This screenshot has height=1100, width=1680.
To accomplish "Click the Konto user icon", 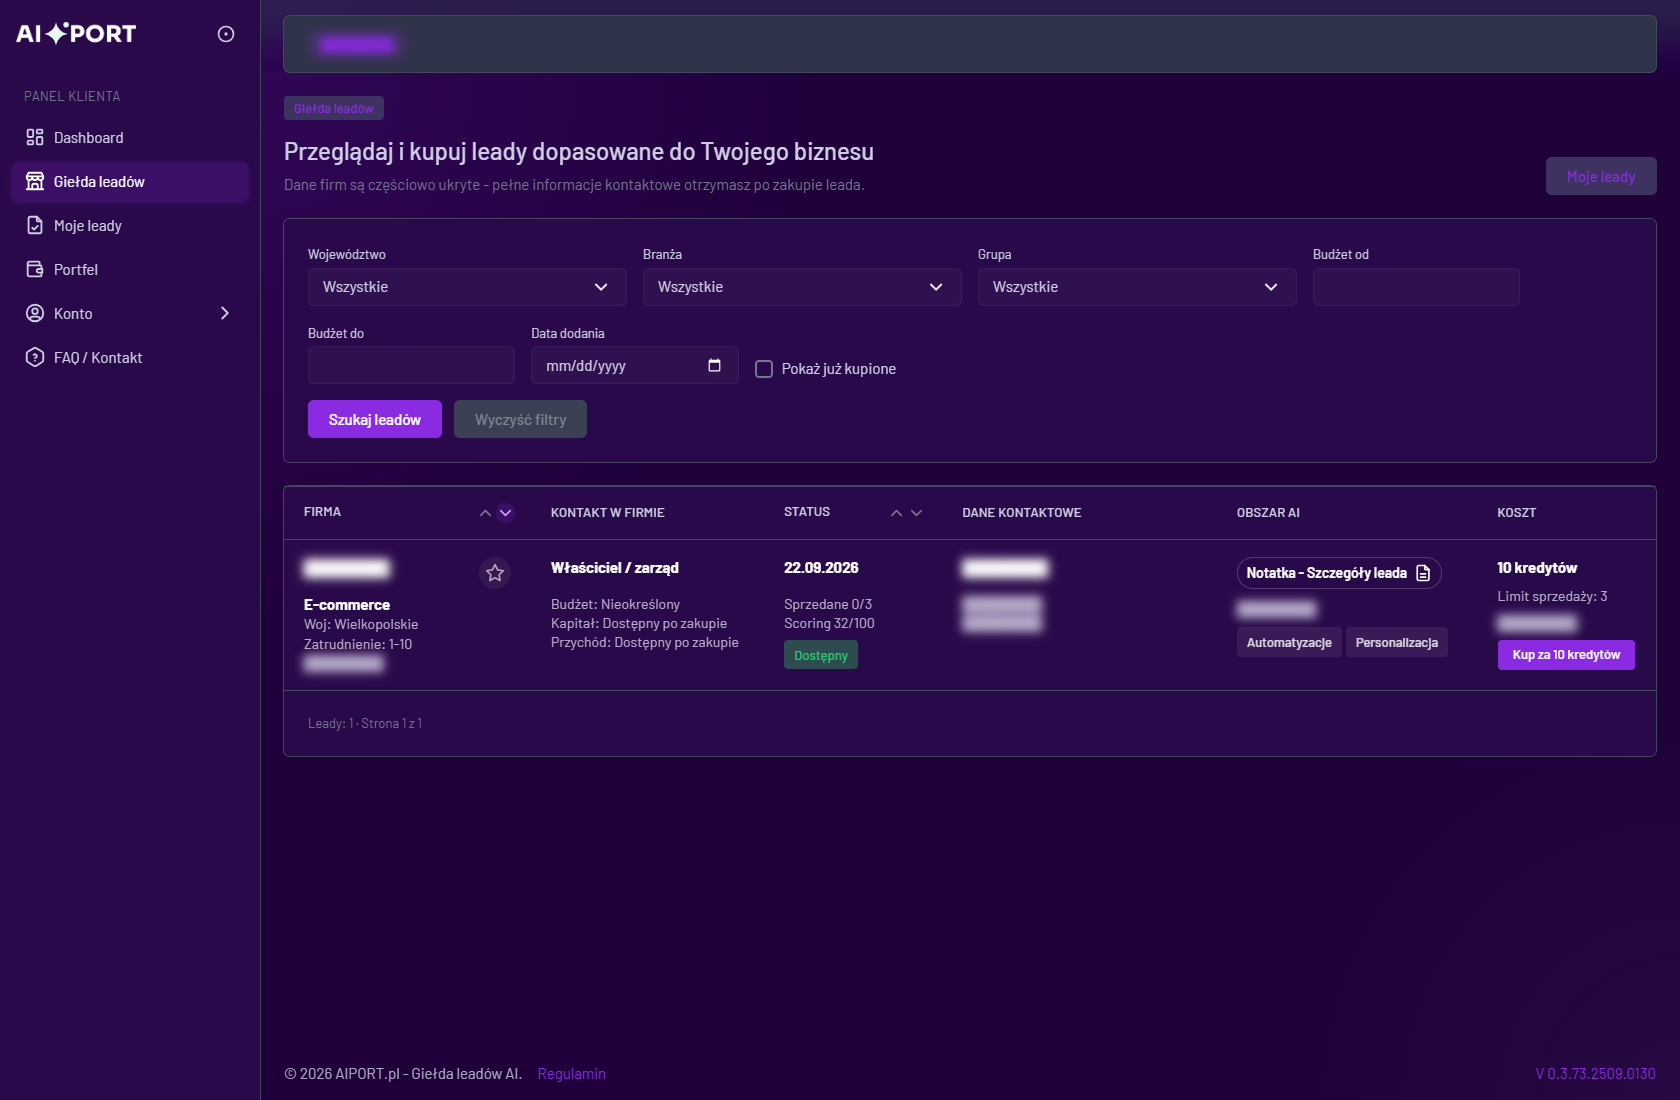I will (x=35, y=313).
